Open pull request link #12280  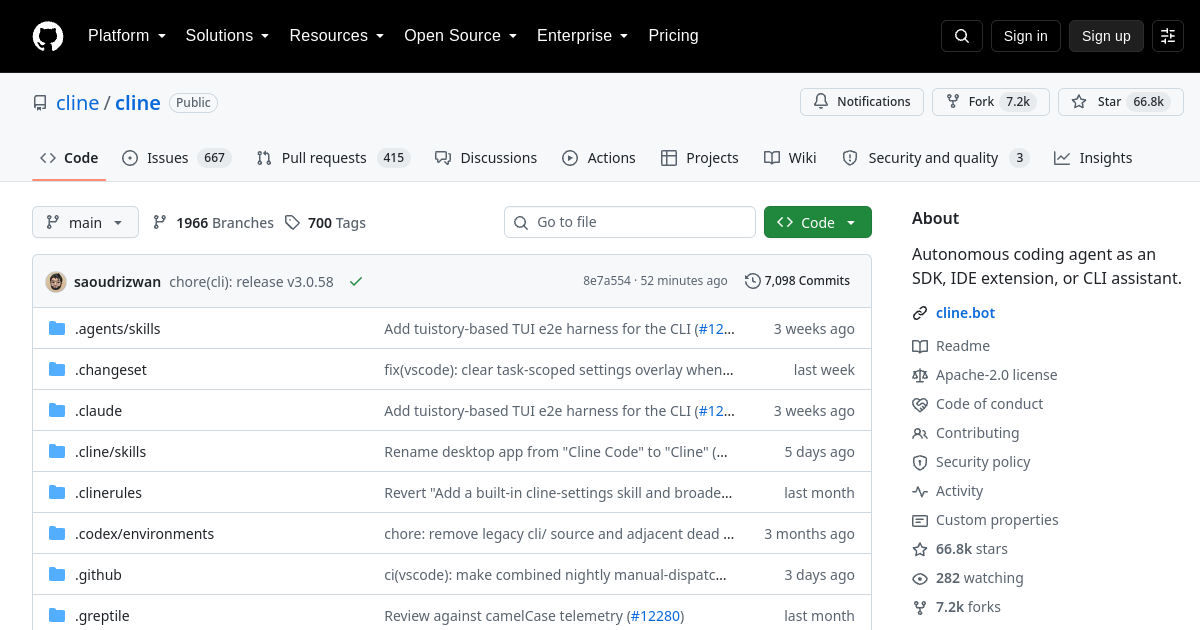point(655,616)
